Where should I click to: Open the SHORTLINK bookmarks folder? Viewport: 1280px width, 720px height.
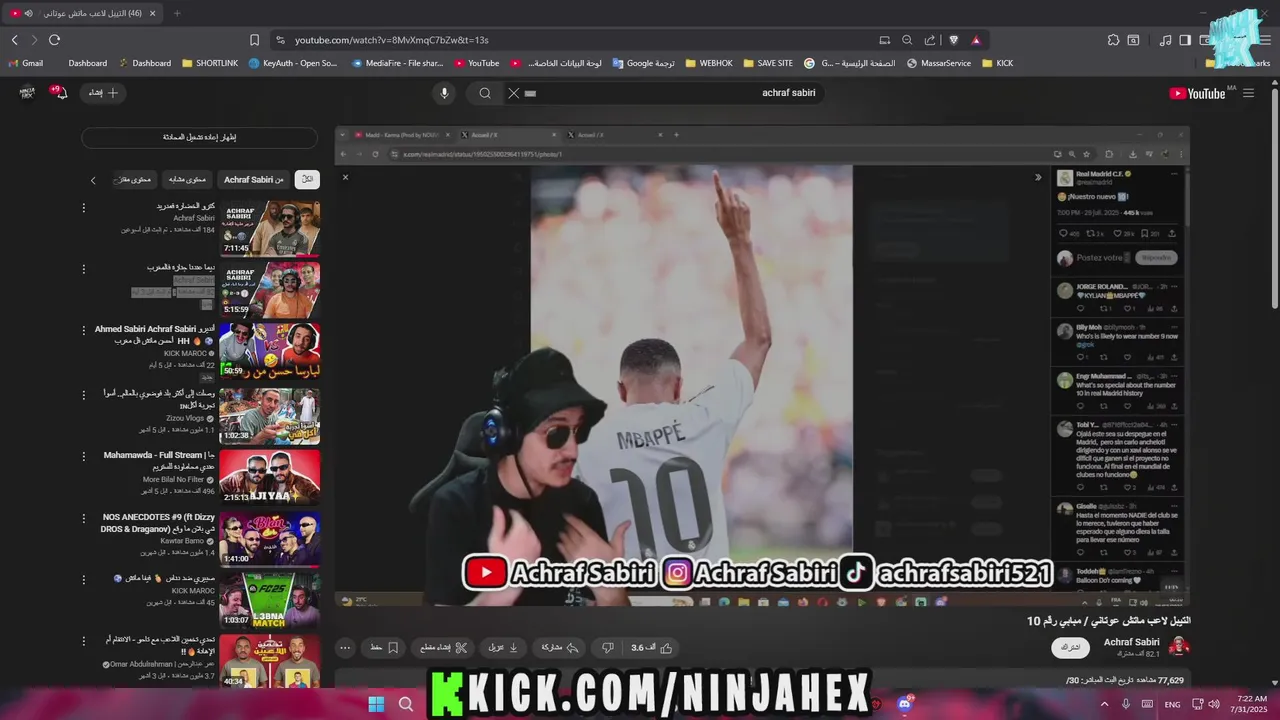tap(210, 63)
